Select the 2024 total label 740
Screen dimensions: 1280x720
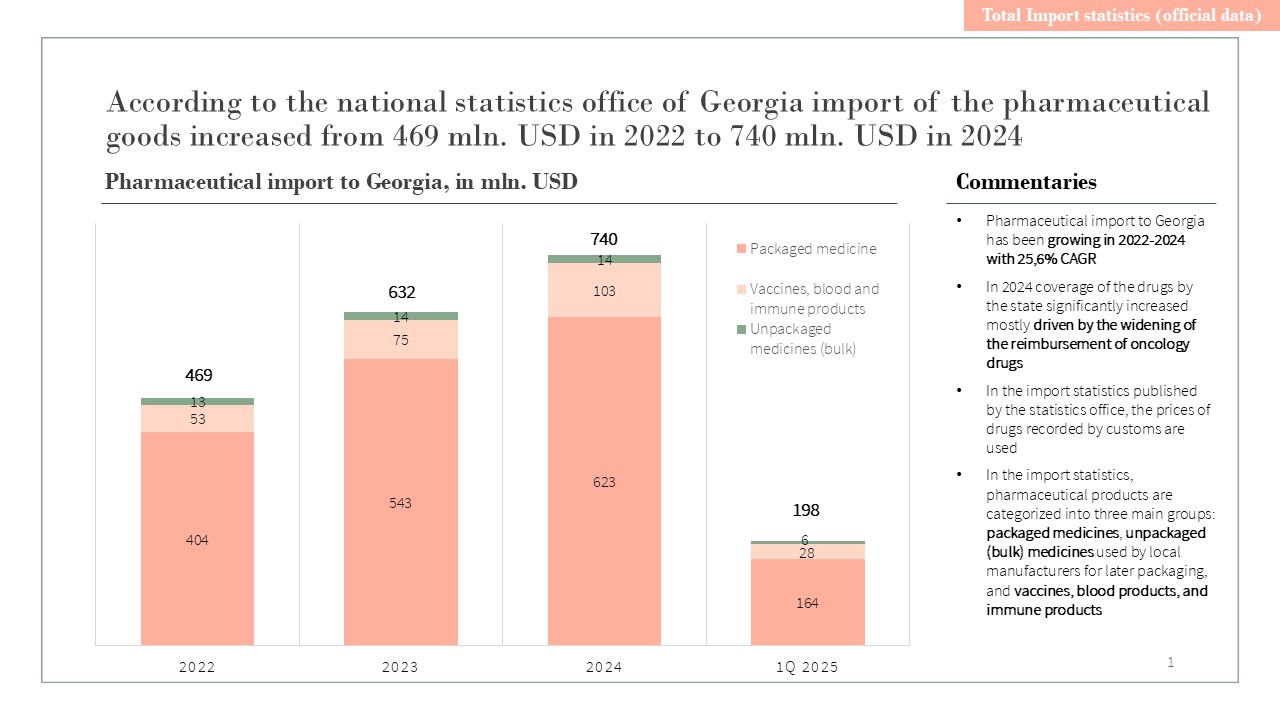coord(604,239)
